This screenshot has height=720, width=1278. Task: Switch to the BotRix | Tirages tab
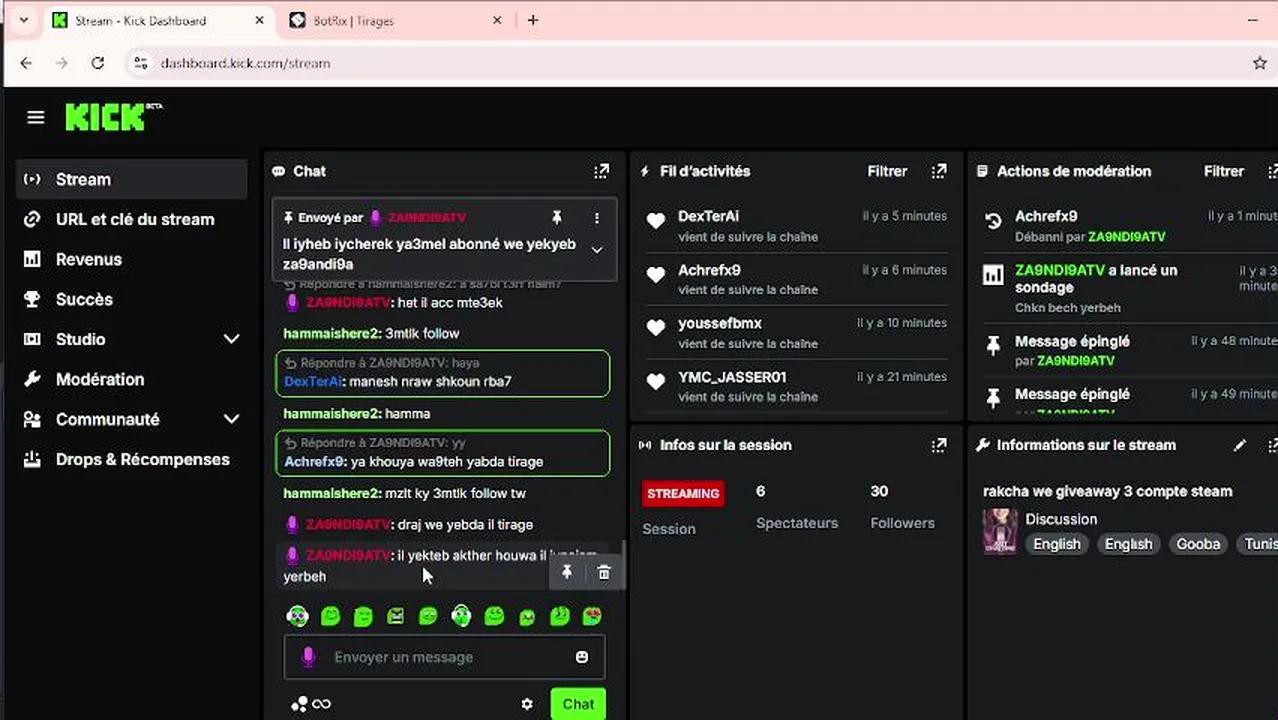(395, 20)
